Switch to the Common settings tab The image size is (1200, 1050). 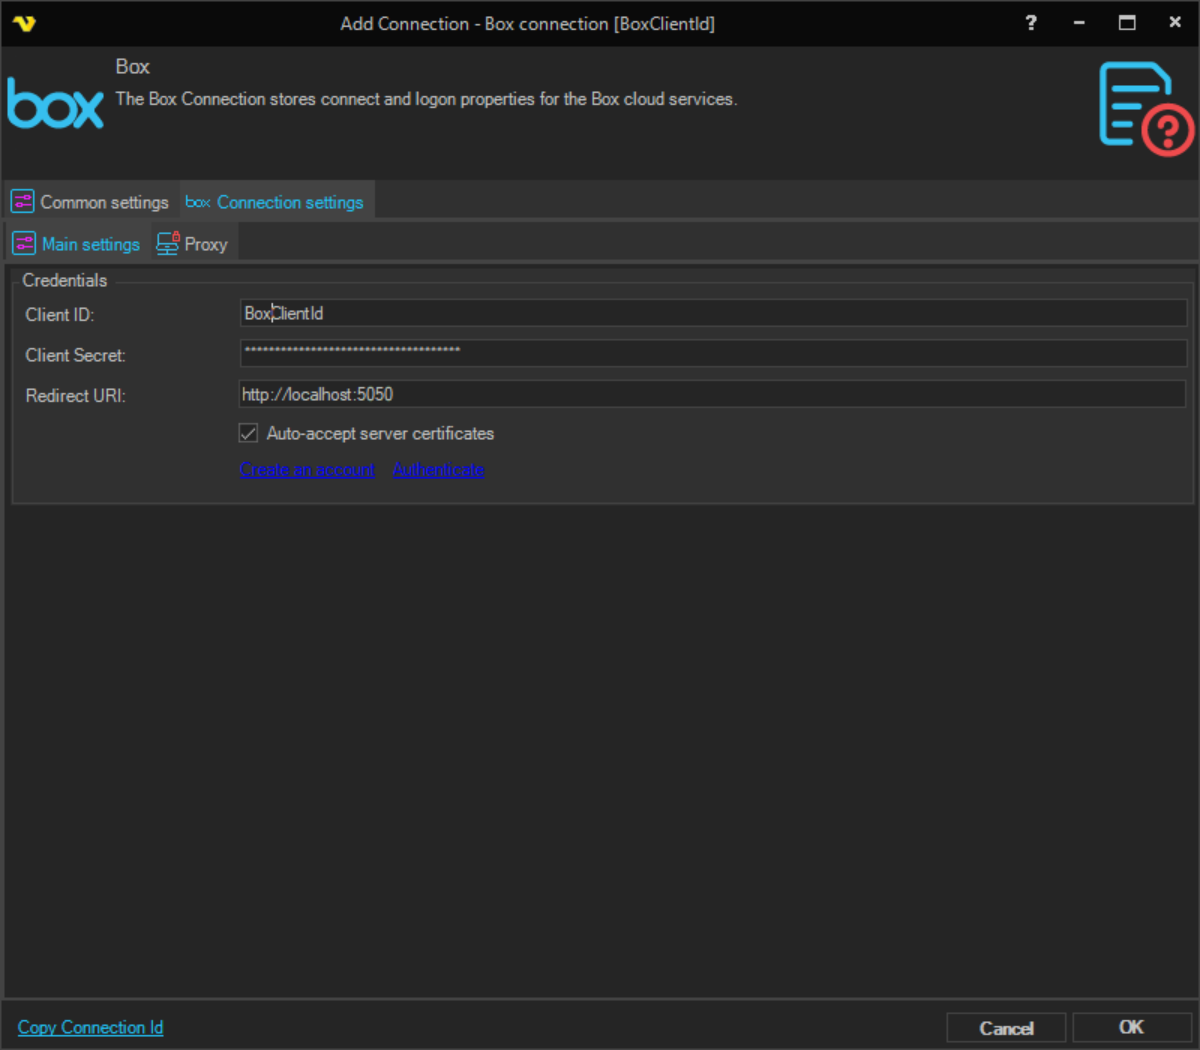point(91,202)
